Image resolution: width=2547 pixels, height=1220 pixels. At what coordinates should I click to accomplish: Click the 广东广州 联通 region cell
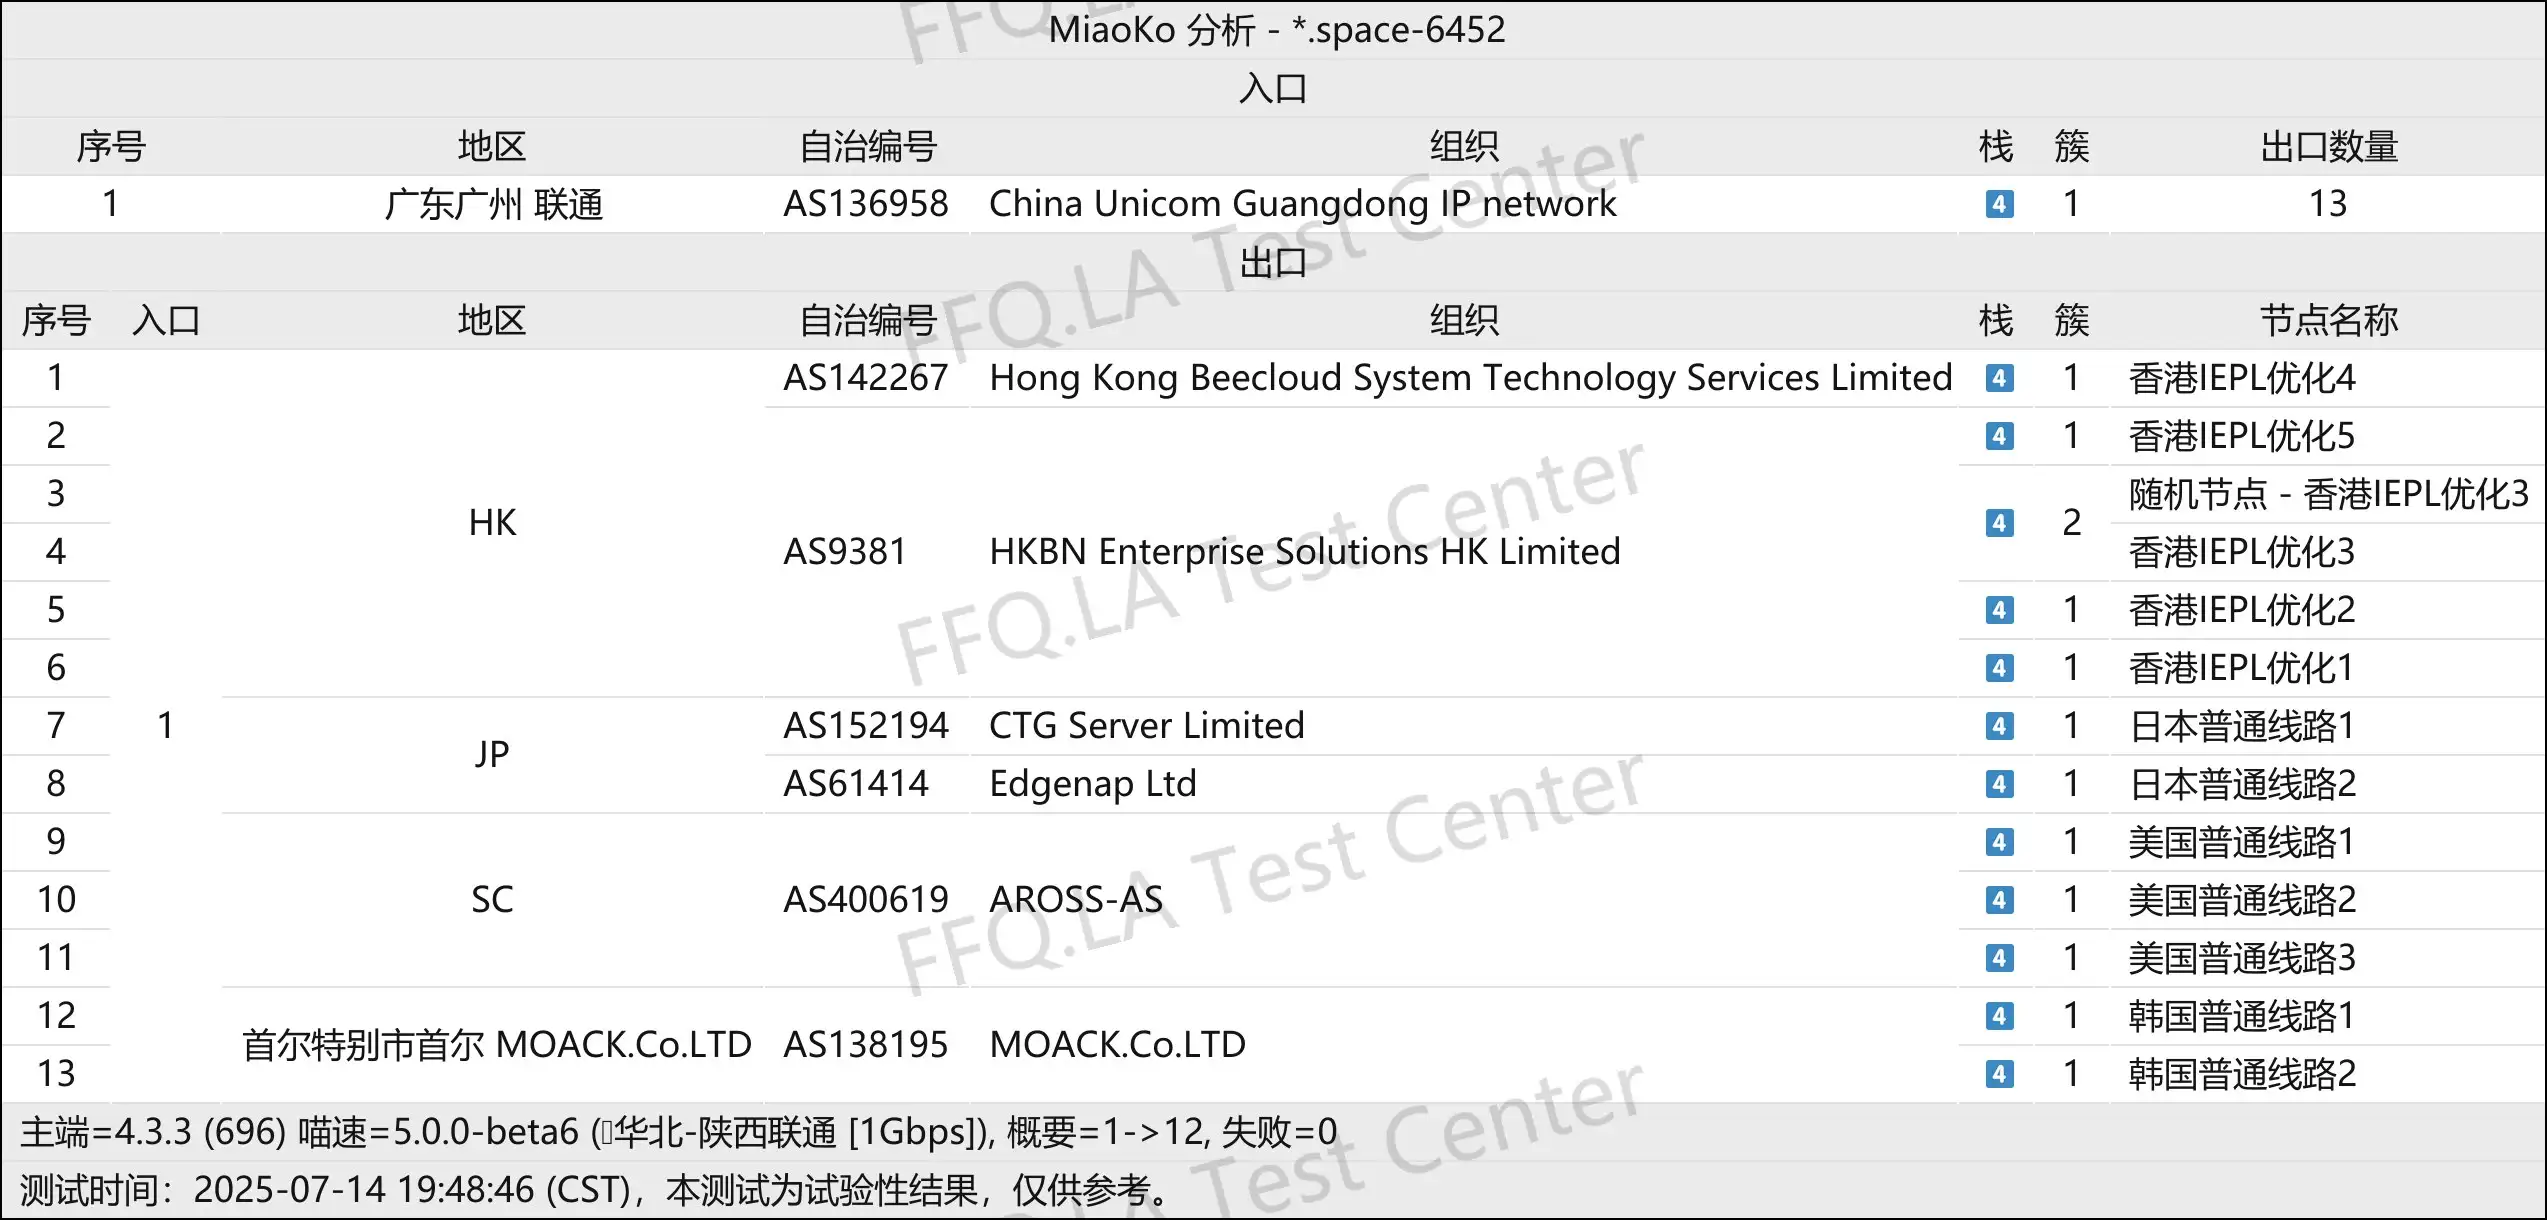pos(494,204)
